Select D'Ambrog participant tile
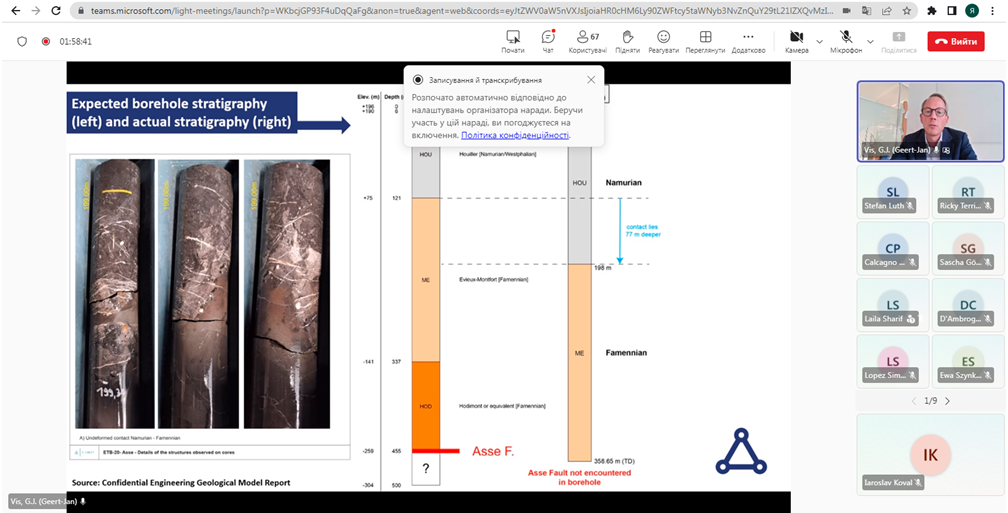Viewport: 1008px width, 513px height. (968, 305)
